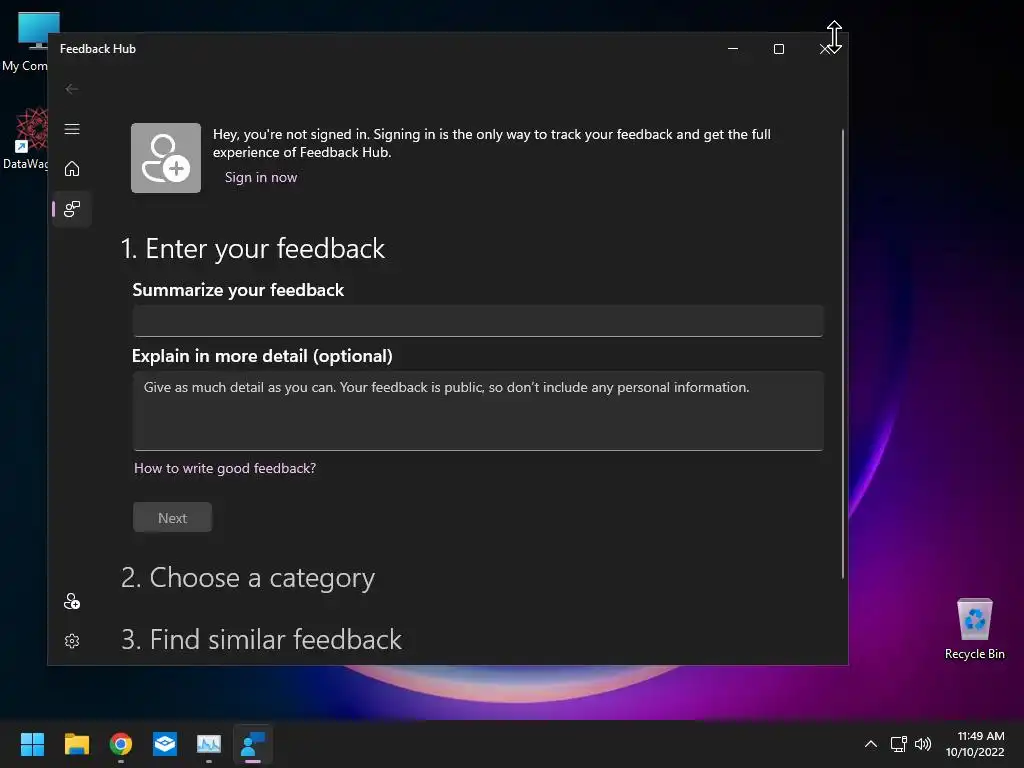This screenshot has width=1024, height=768.
Task: Minimize the Feedback Hub window
Action: coord(733,49)
